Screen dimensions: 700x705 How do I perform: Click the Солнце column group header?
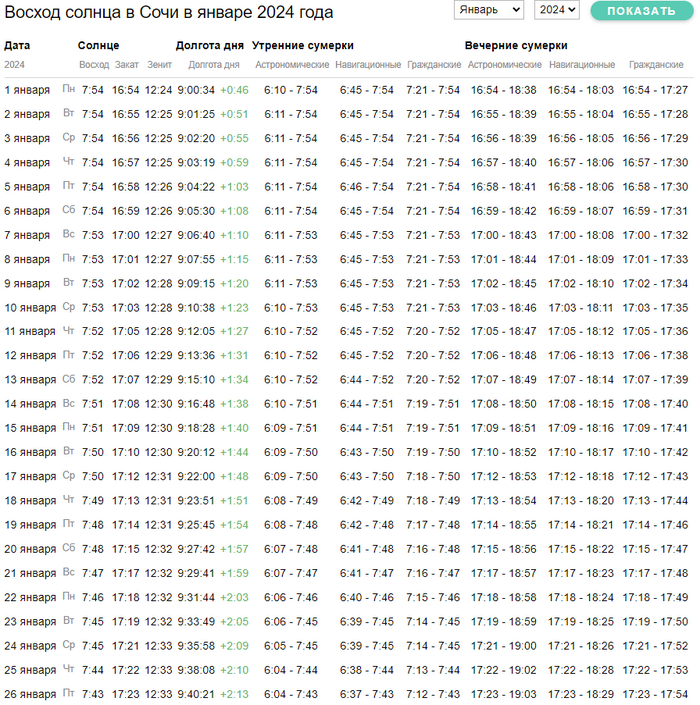point(98,45)
